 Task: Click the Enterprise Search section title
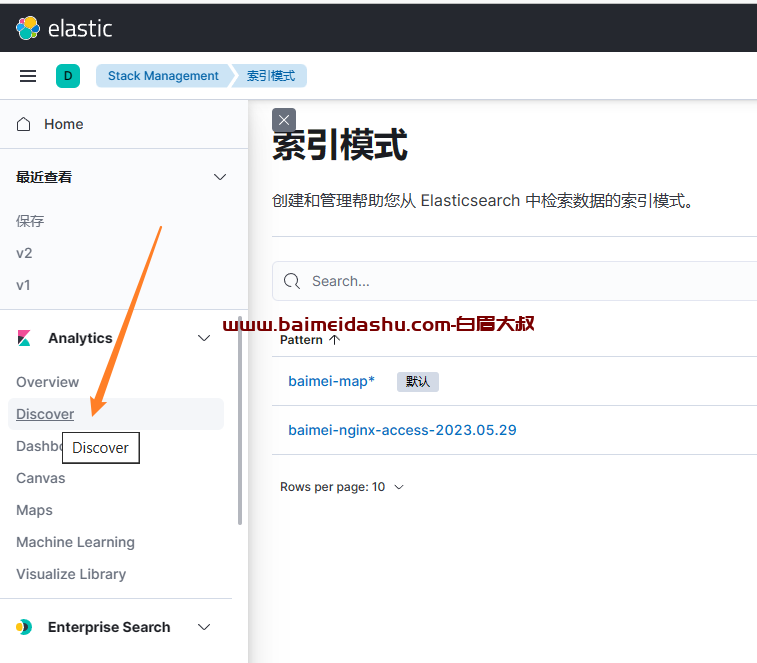point(109,627)
